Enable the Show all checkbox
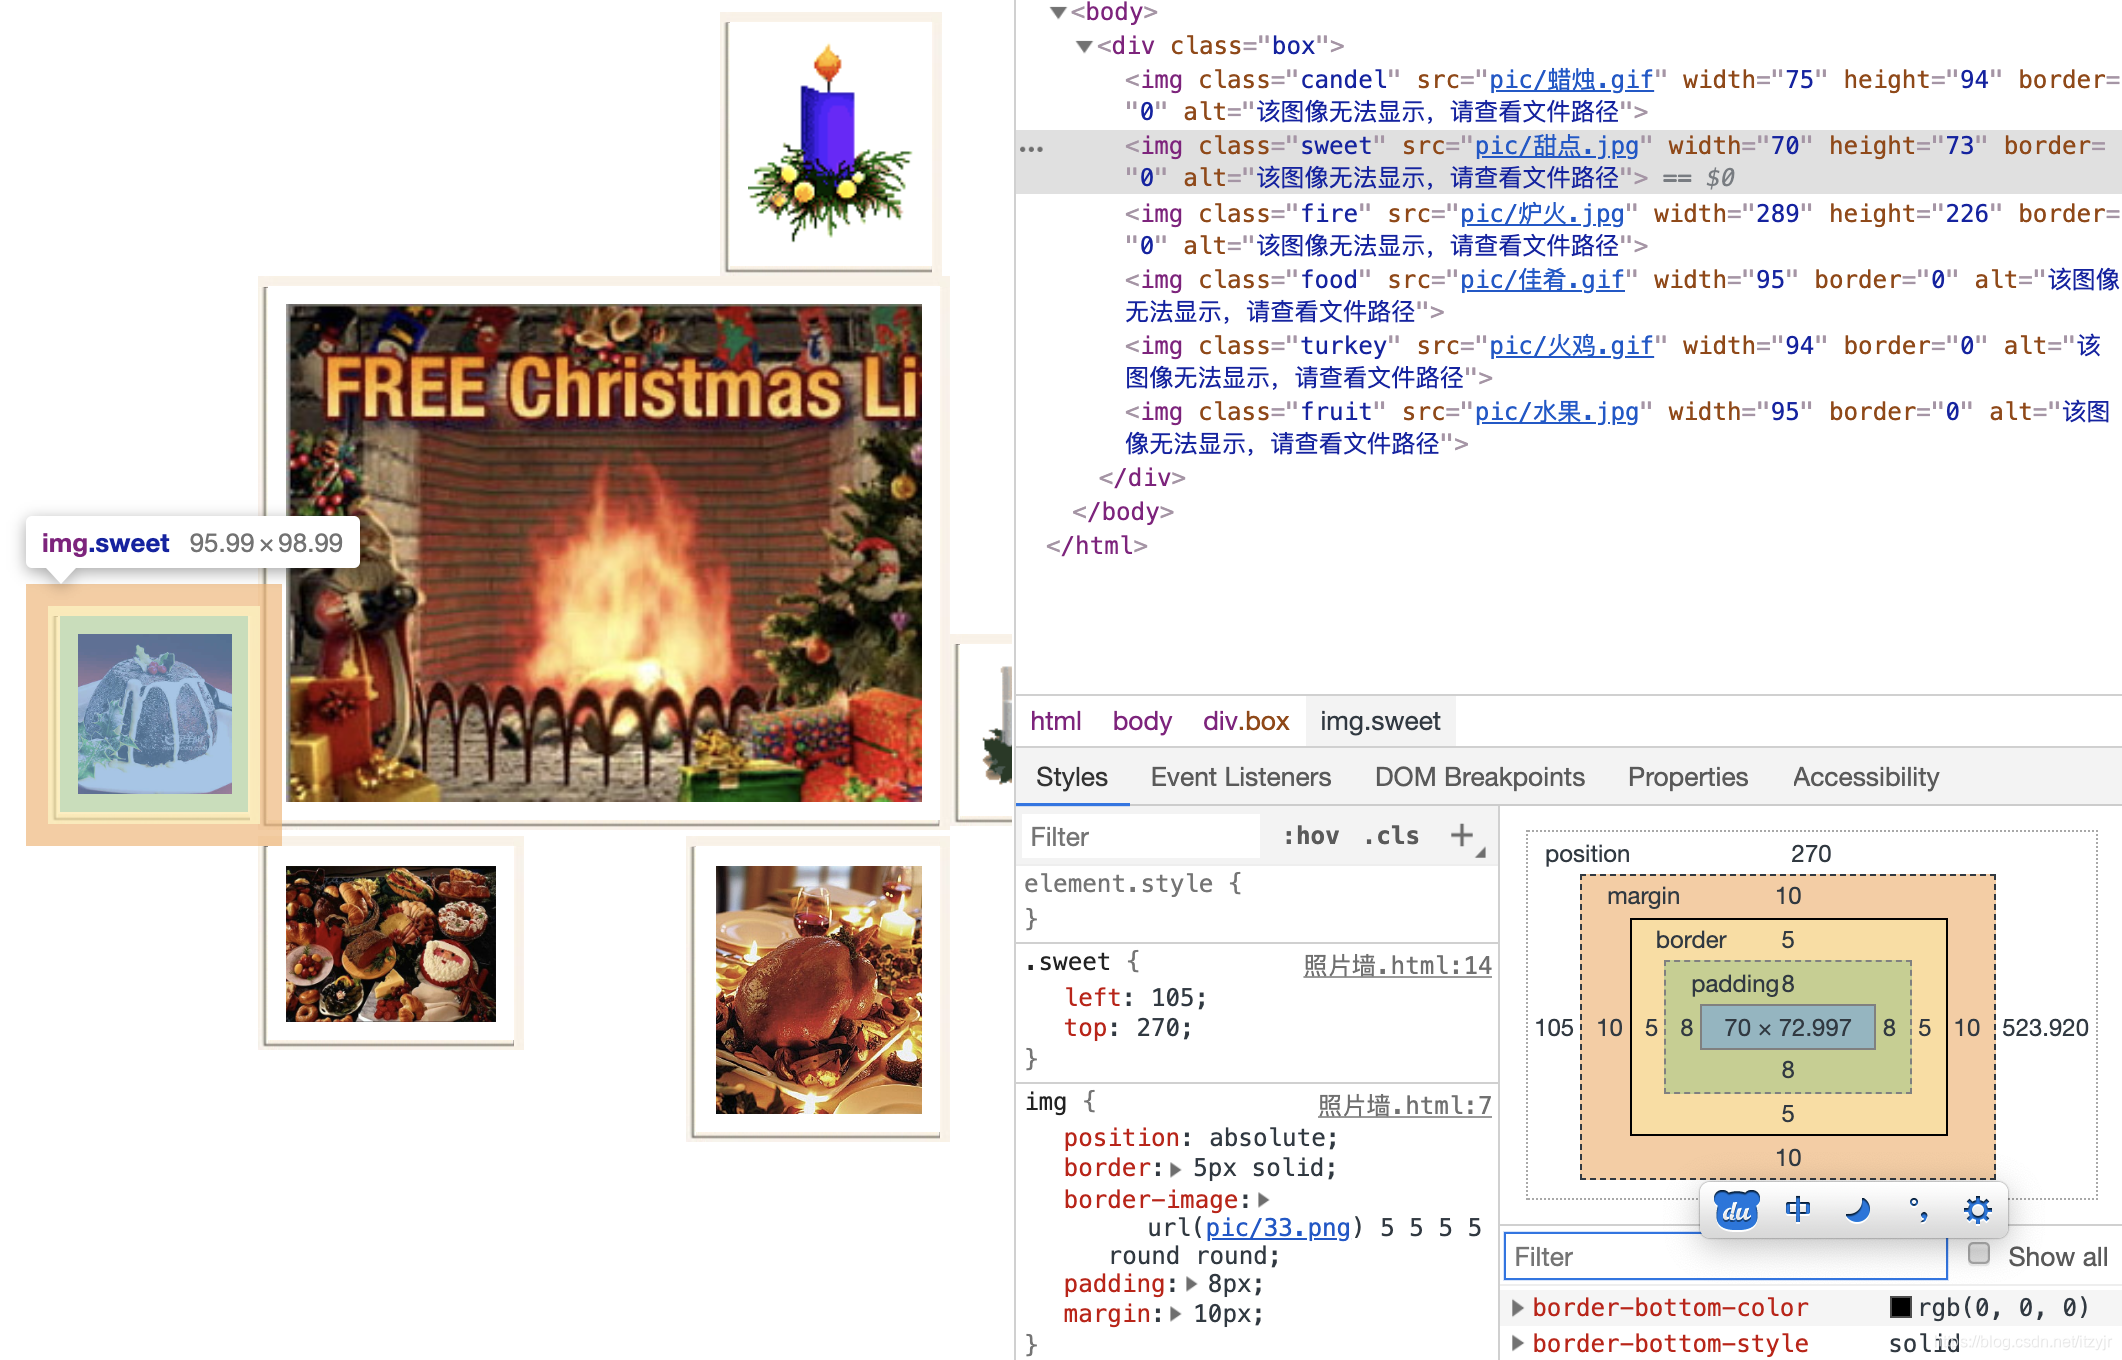This screenshot has width=2122, height=1360. pos(1978,1254)
